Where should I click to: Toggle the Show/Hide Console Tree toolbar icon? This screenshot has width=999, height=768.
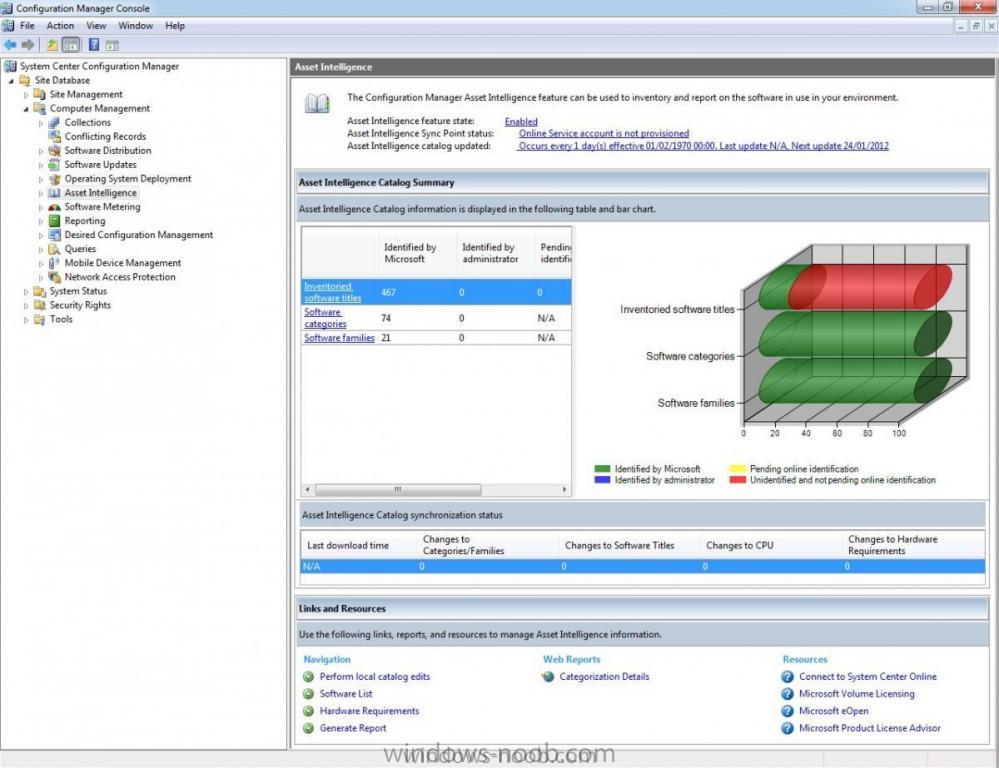[71, 45]
